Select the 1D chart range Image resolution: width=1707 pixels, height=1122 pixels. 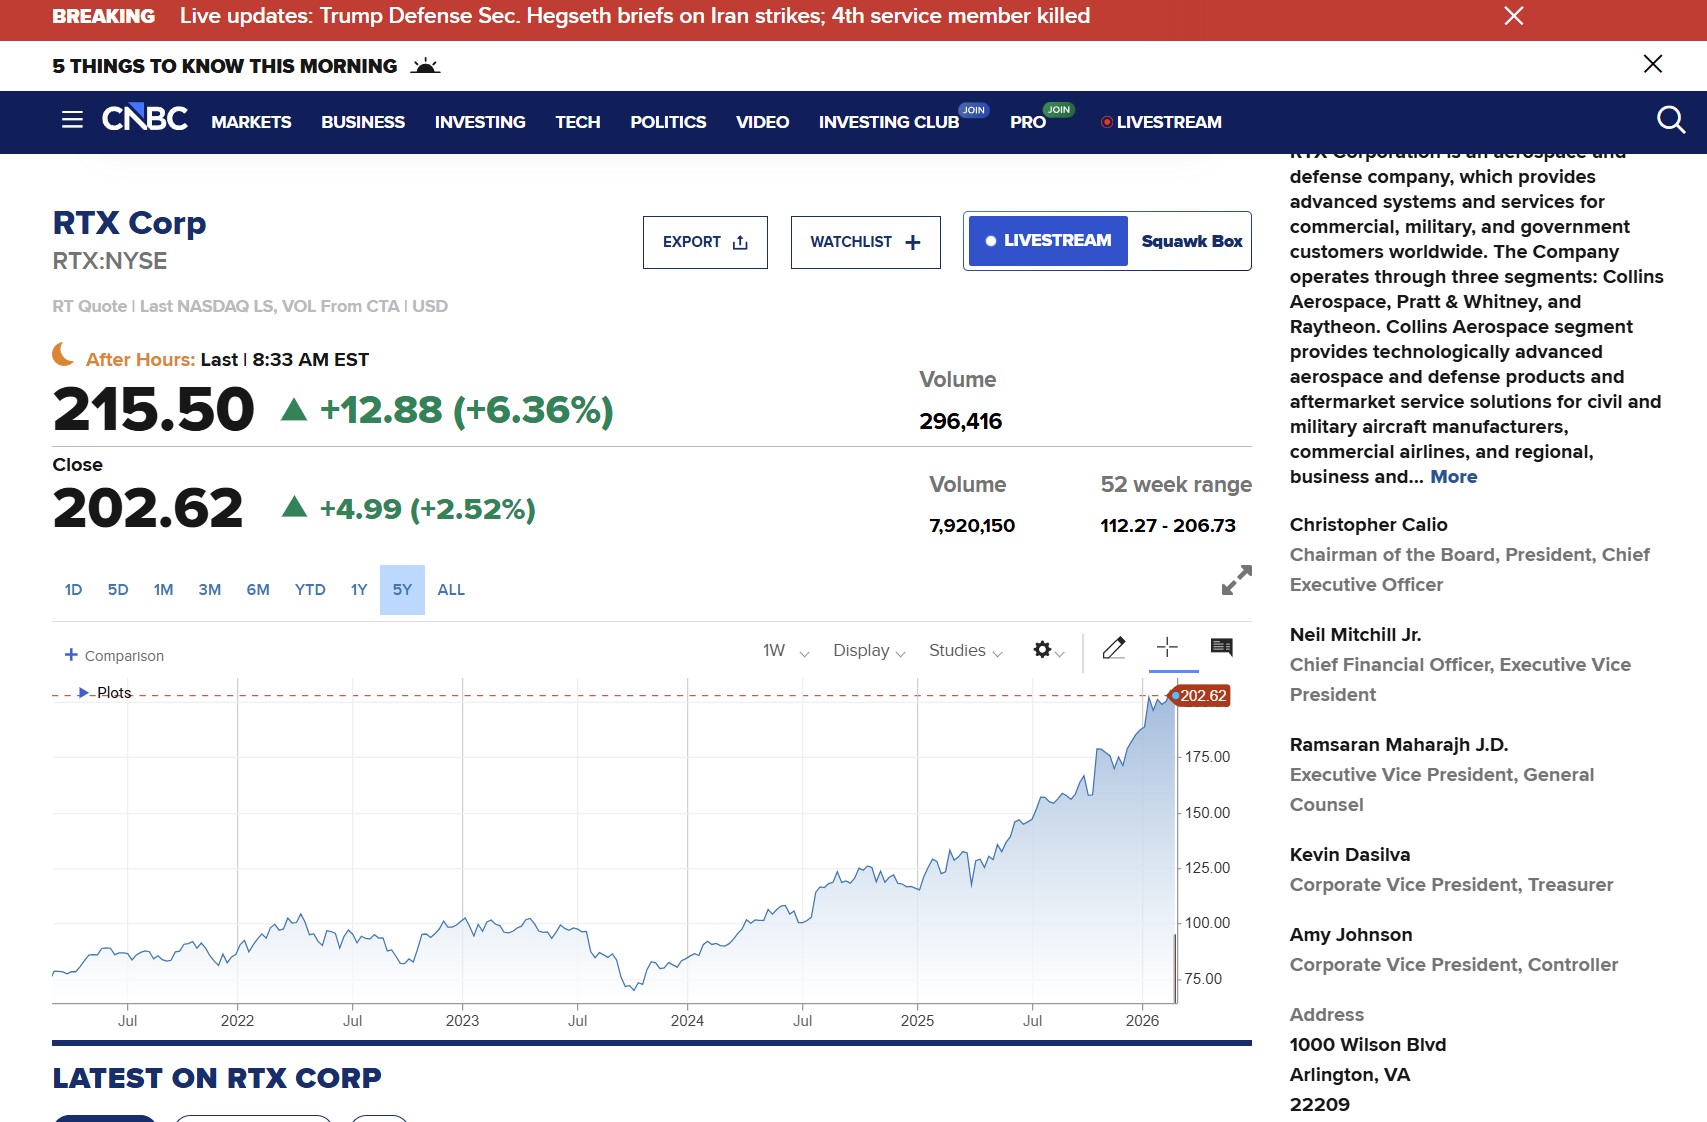pos(73,590)
